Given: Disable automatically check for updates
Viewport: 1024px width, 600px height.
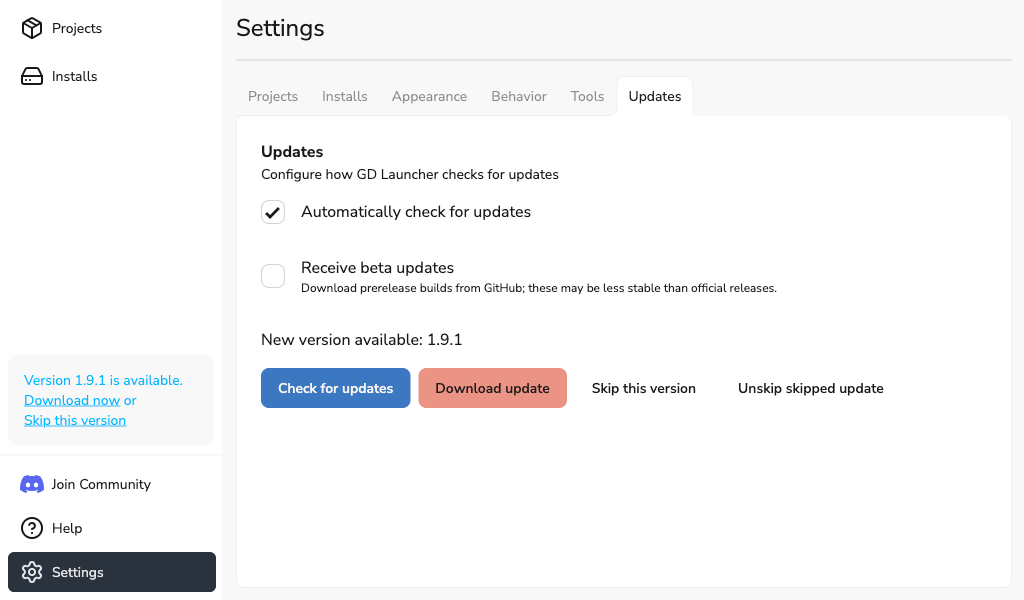Looking at the screenshot, I should 273,212.
